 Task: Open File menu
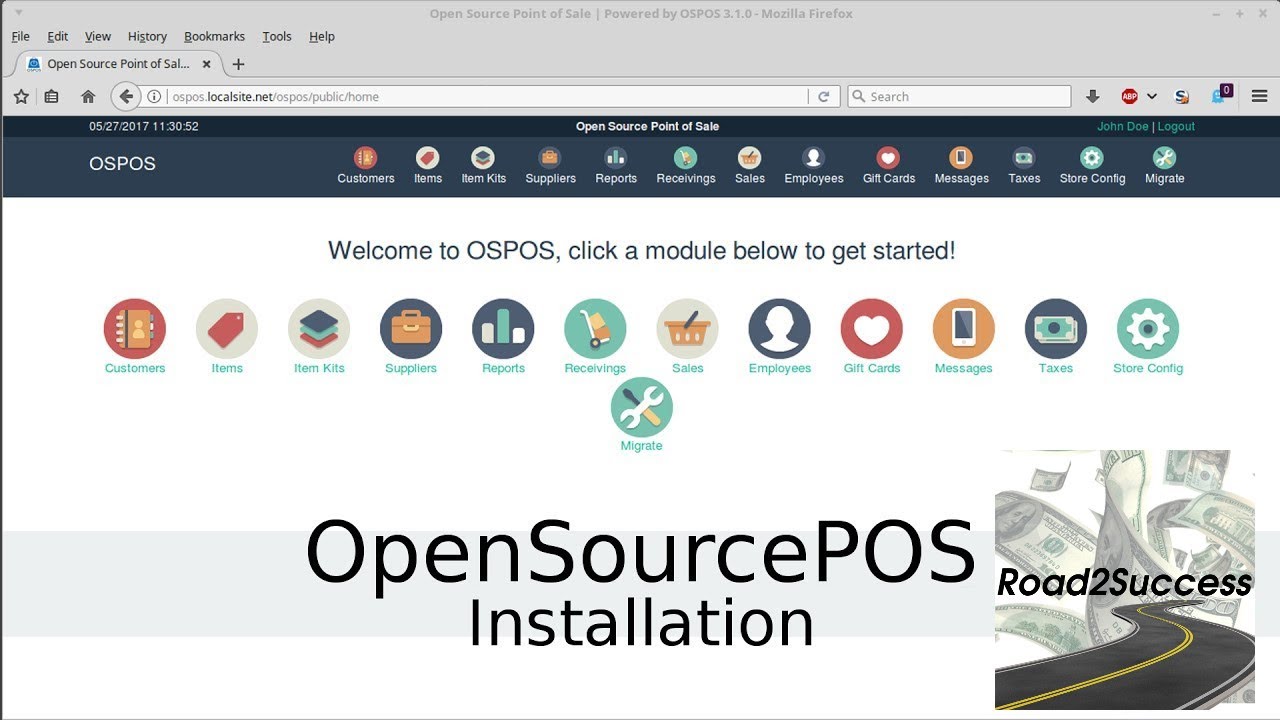tap(20, 36)
